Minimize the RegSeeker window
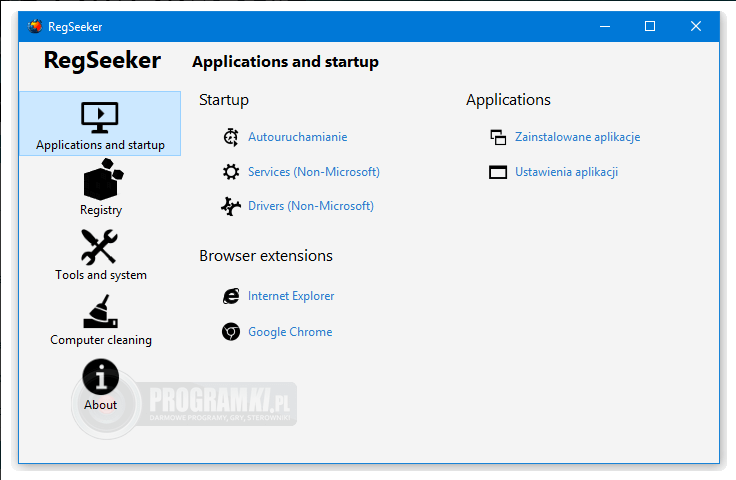The height and width of the screenshot is (480, 736). 605,26
